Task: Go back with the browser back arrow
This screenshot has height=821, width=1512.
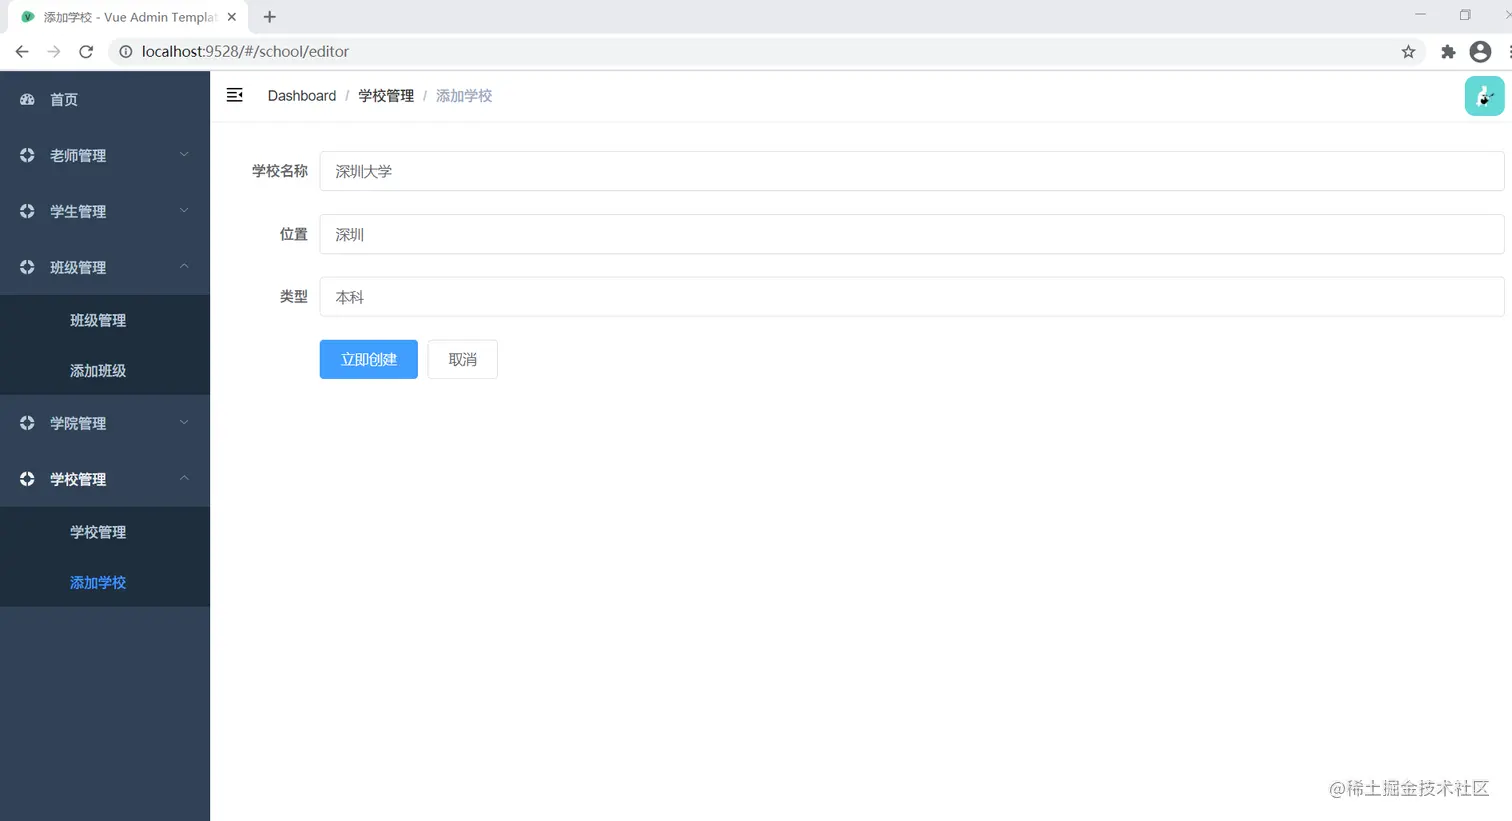Action: [22, 51]
